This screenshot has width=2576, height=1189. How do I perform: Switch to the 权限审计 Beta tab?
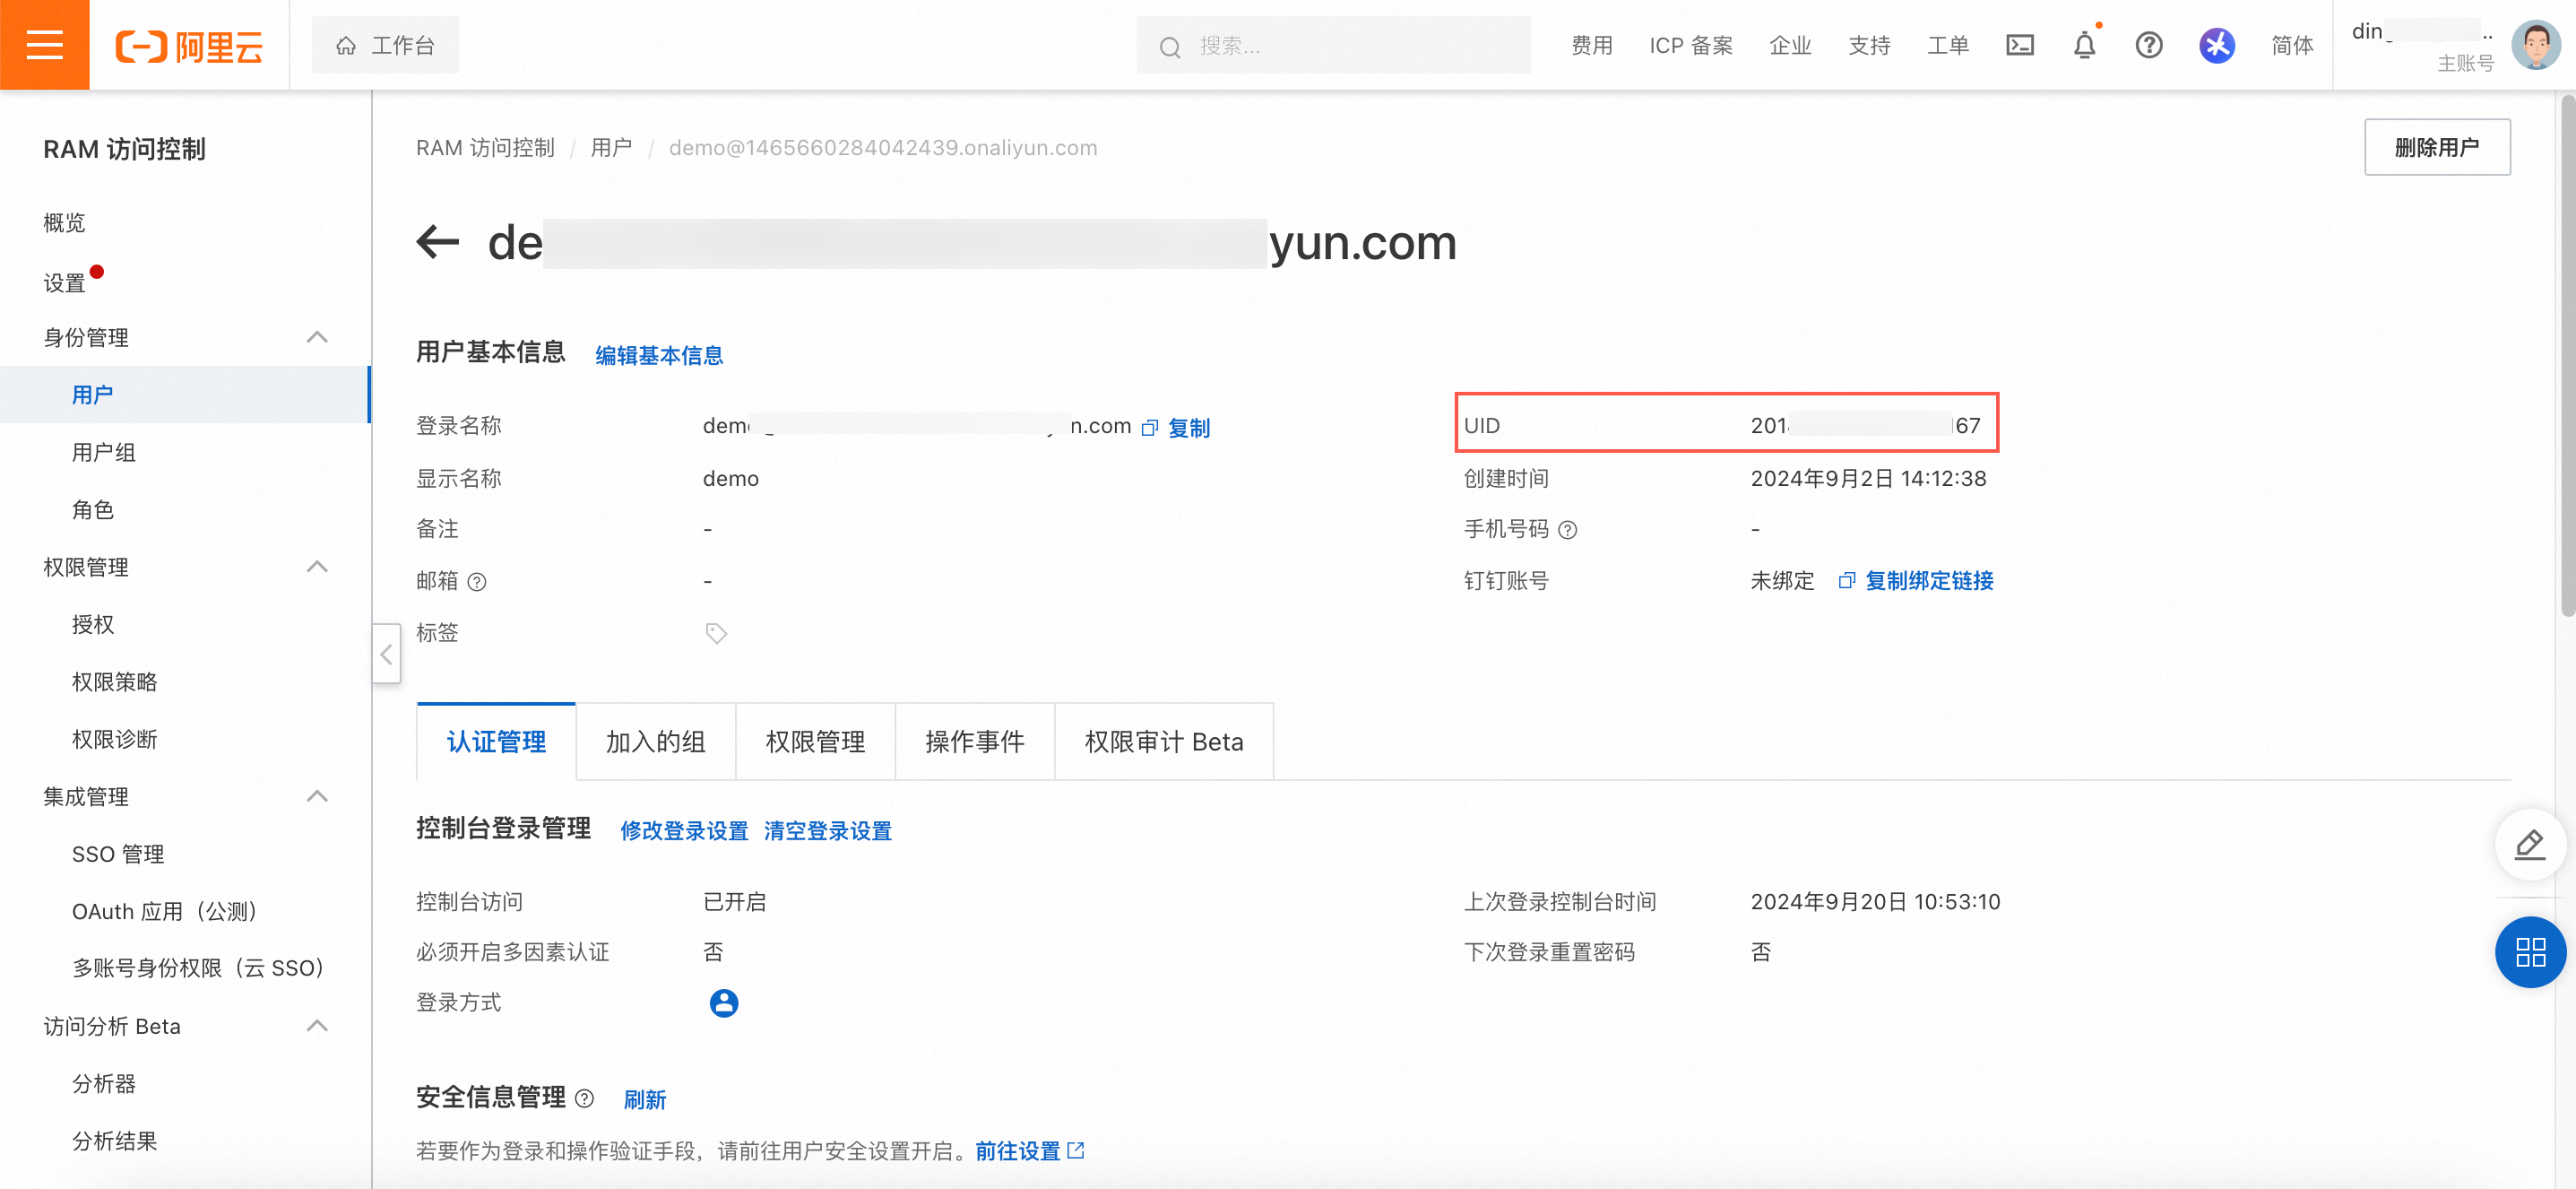1163,742
